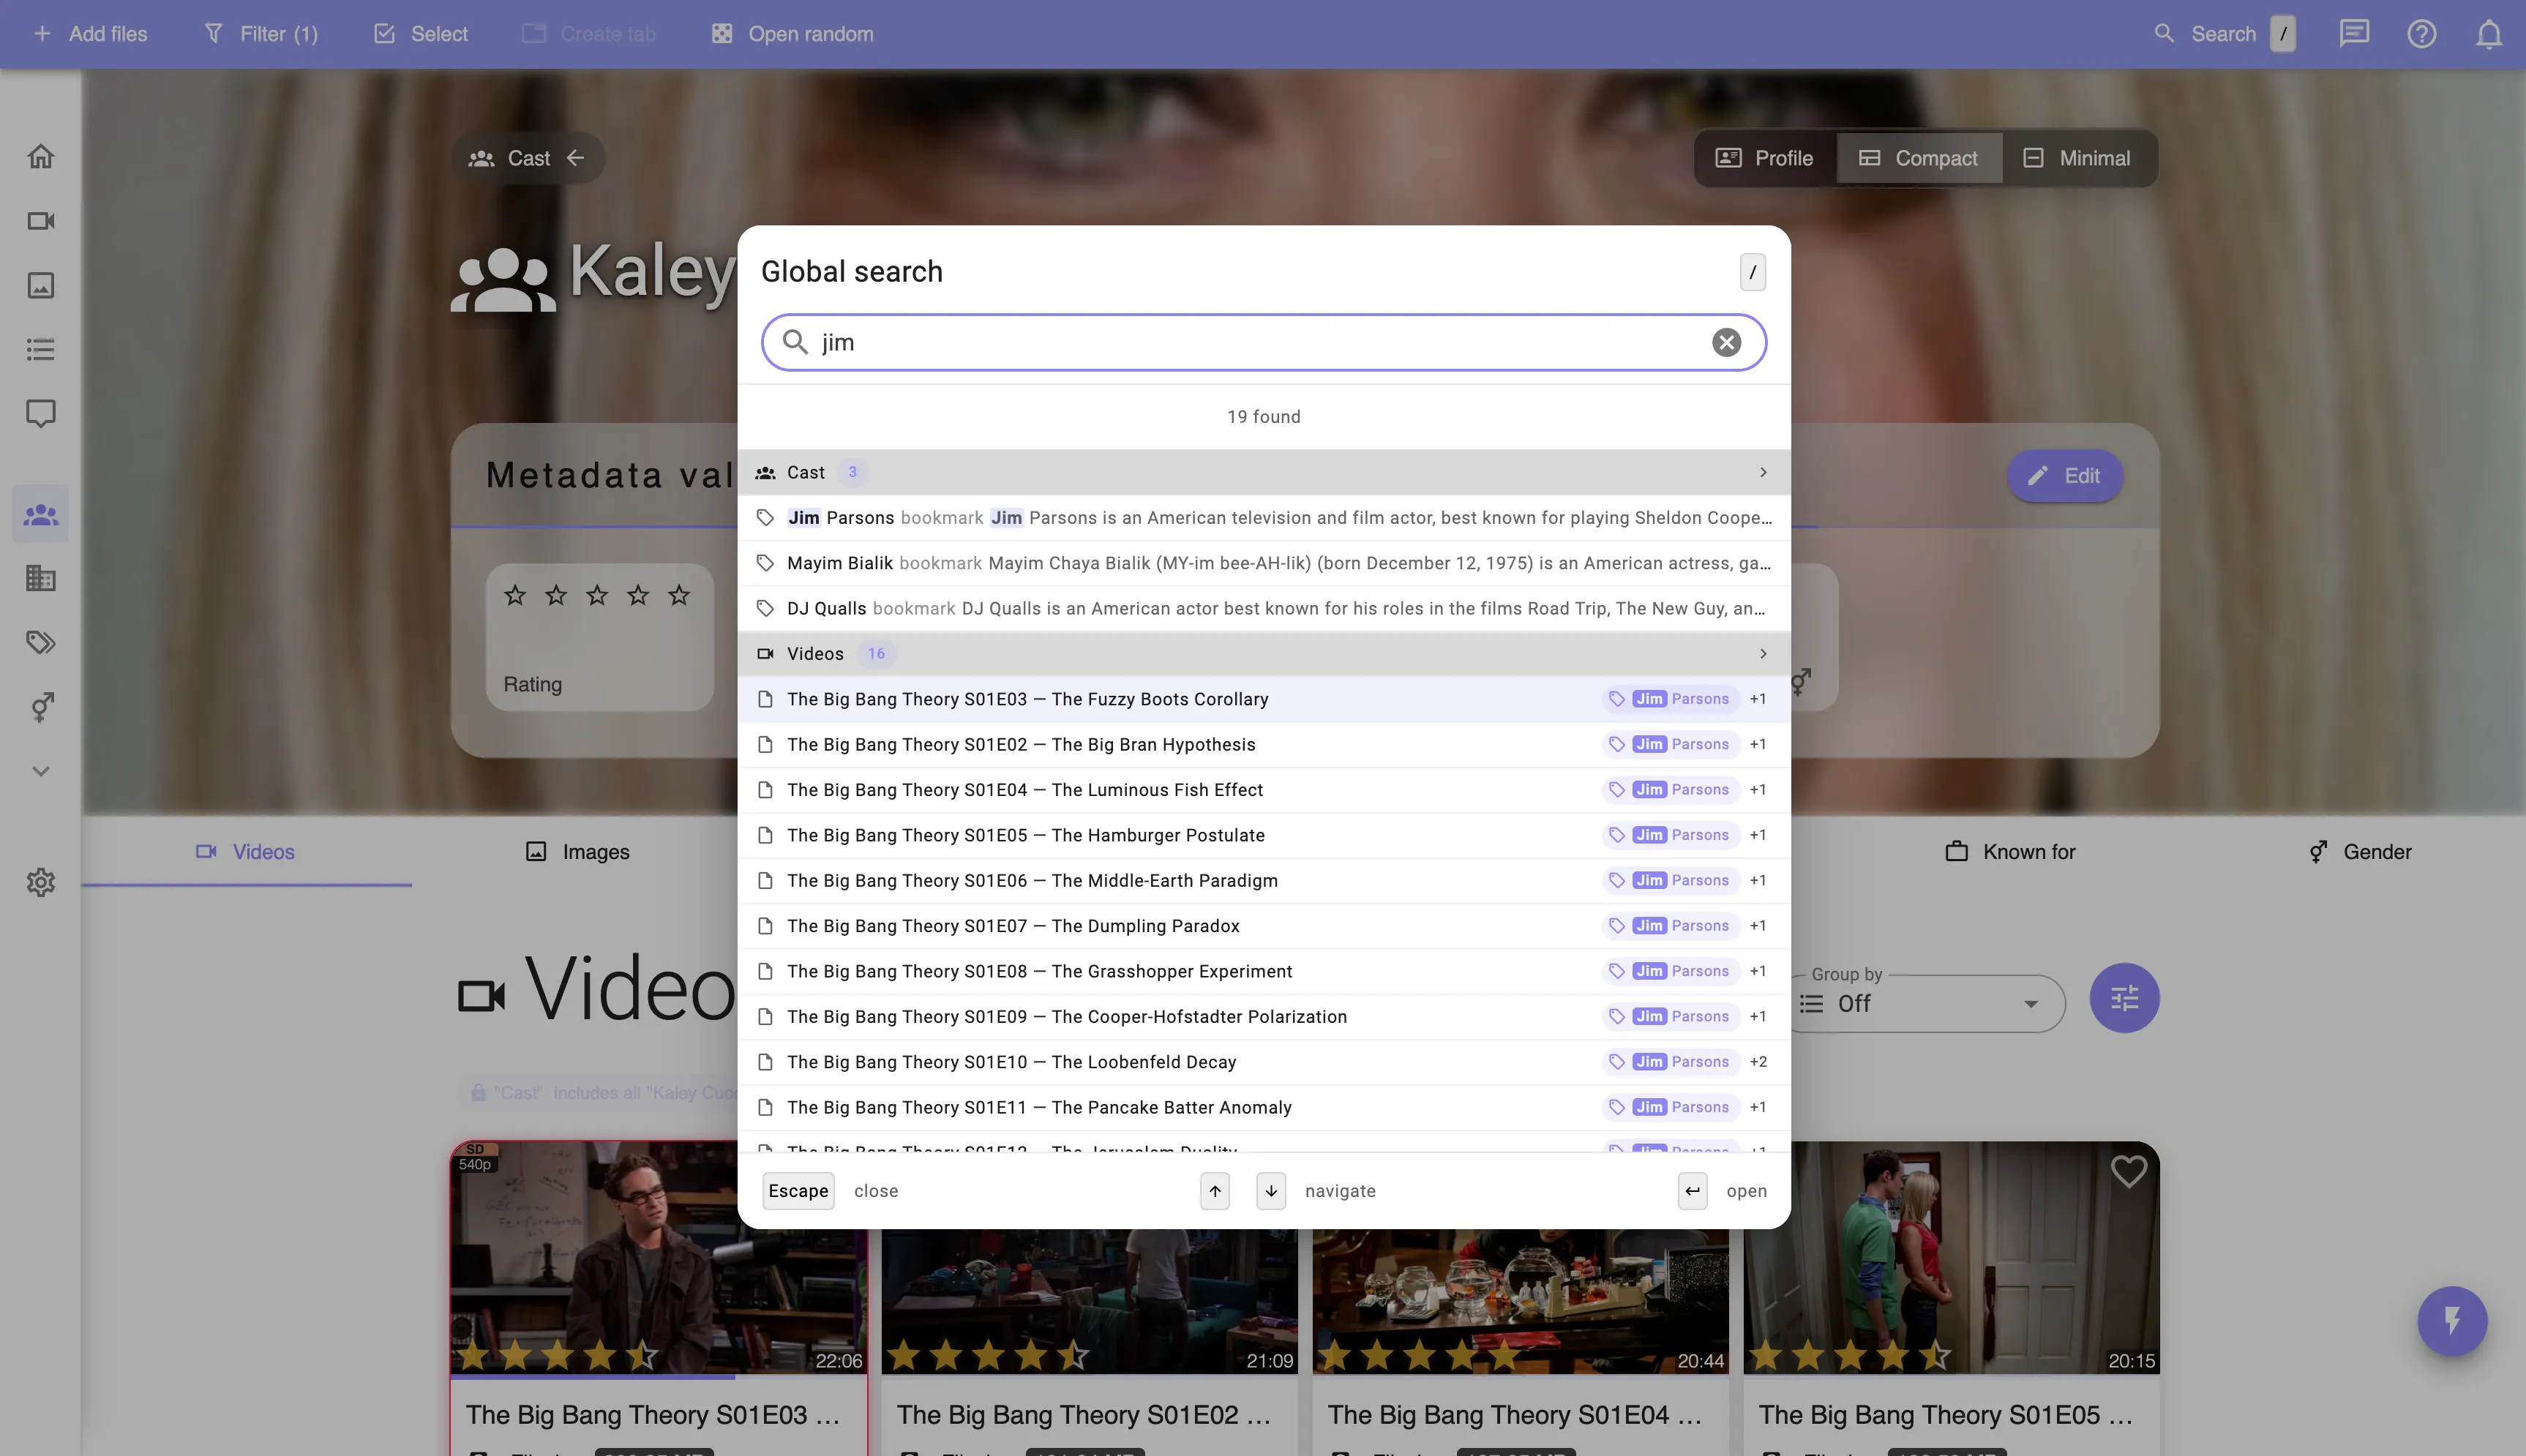This screenshot has height=1456, width=2526.
Task: Open the sort and display options round button
Action: coord(2124,998)
